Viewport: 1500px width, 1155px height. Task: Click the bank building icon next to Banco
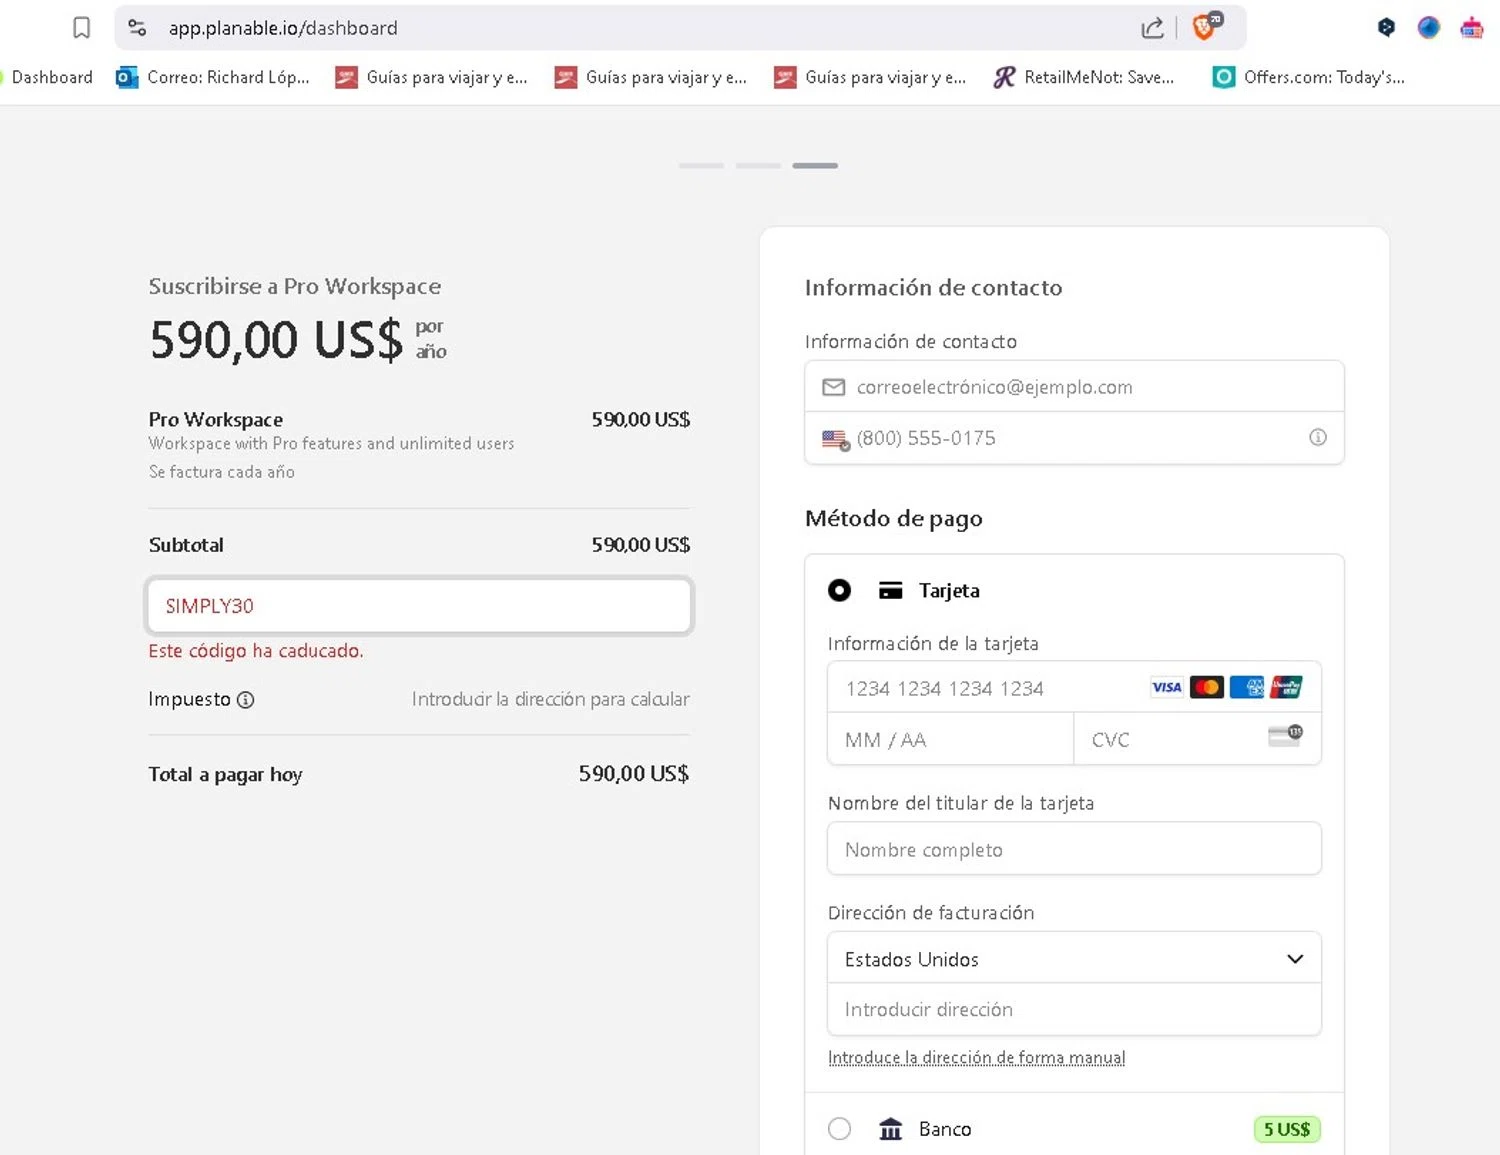(891, 1129)
